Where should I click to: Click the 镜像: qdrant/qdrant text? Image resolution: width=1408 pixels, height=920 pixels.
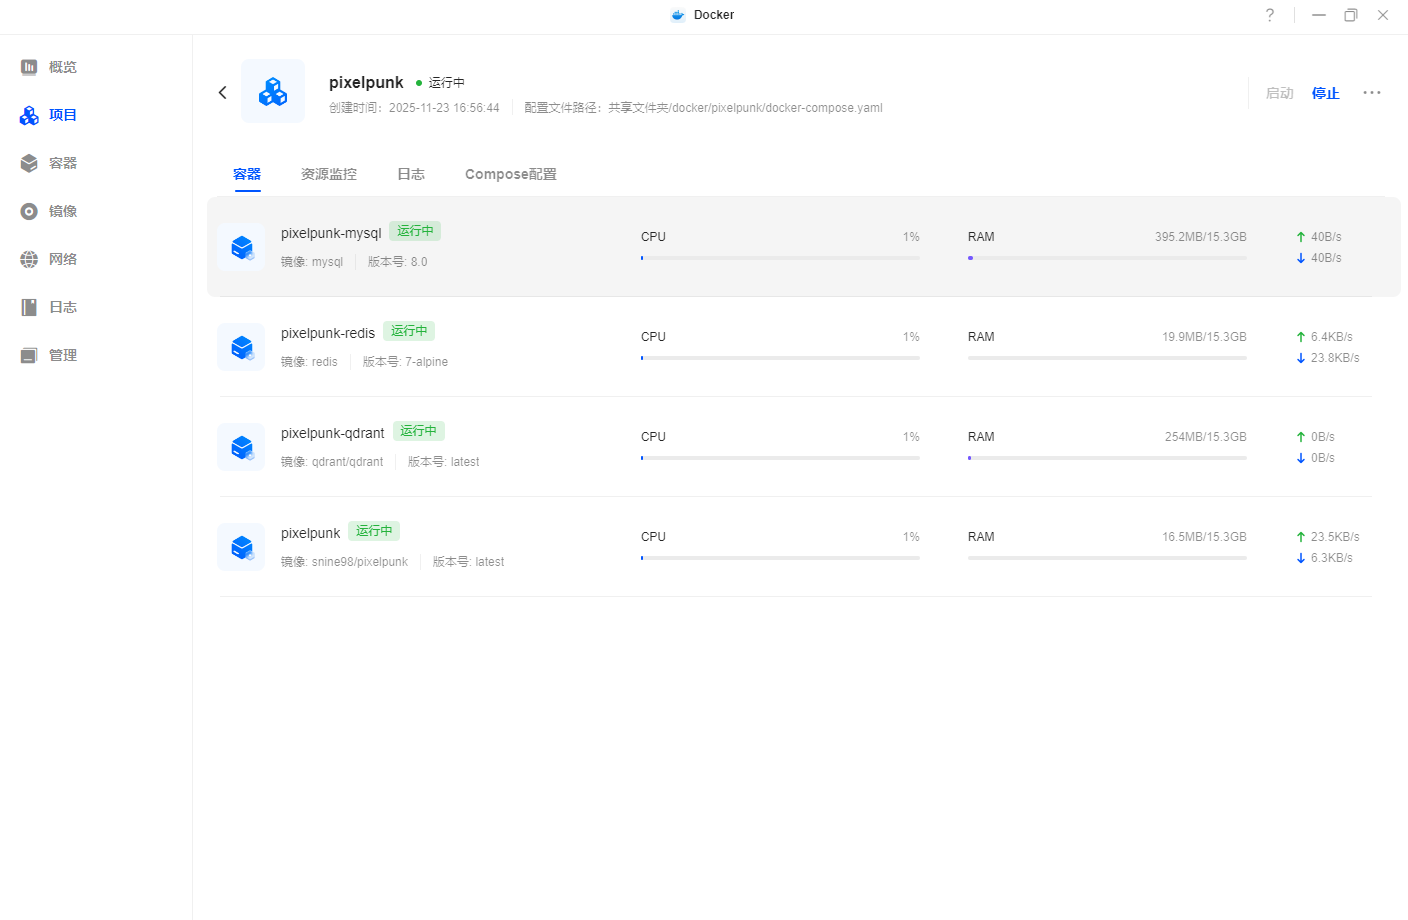332,462
